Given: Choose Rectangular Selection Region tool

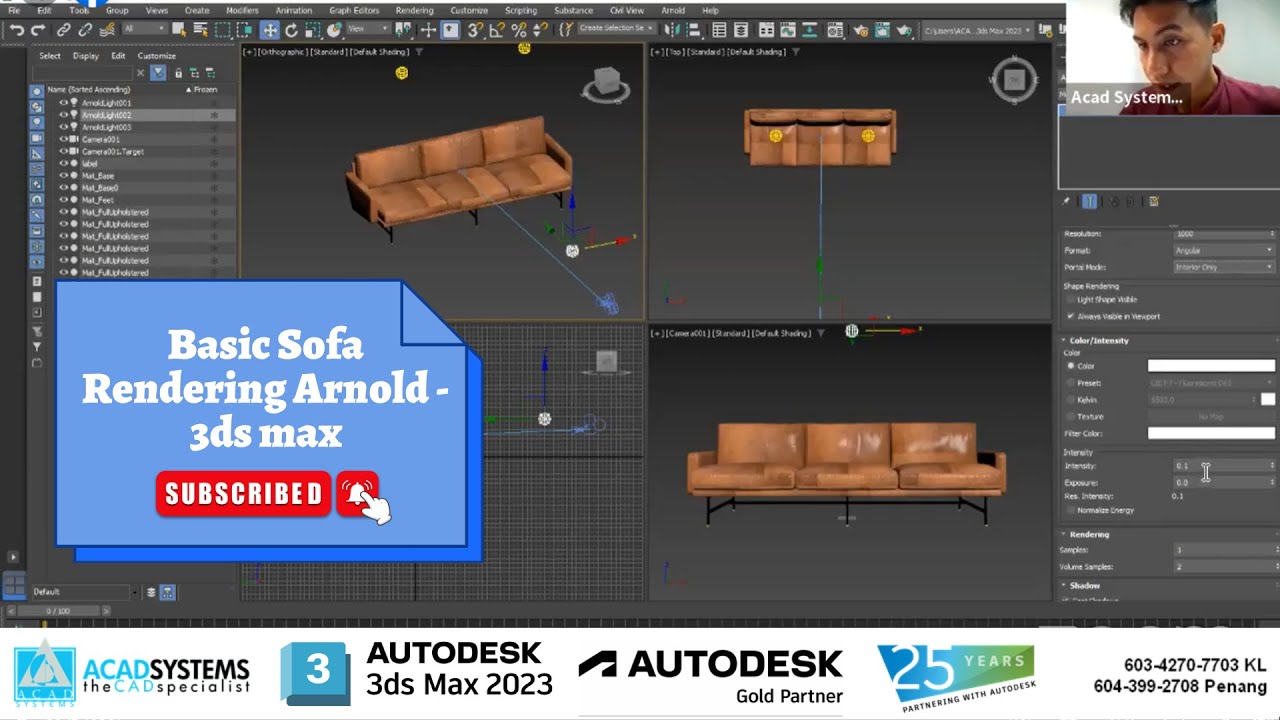Looking at the screenshot, I should pyautogui.click(x=222, y=30).
